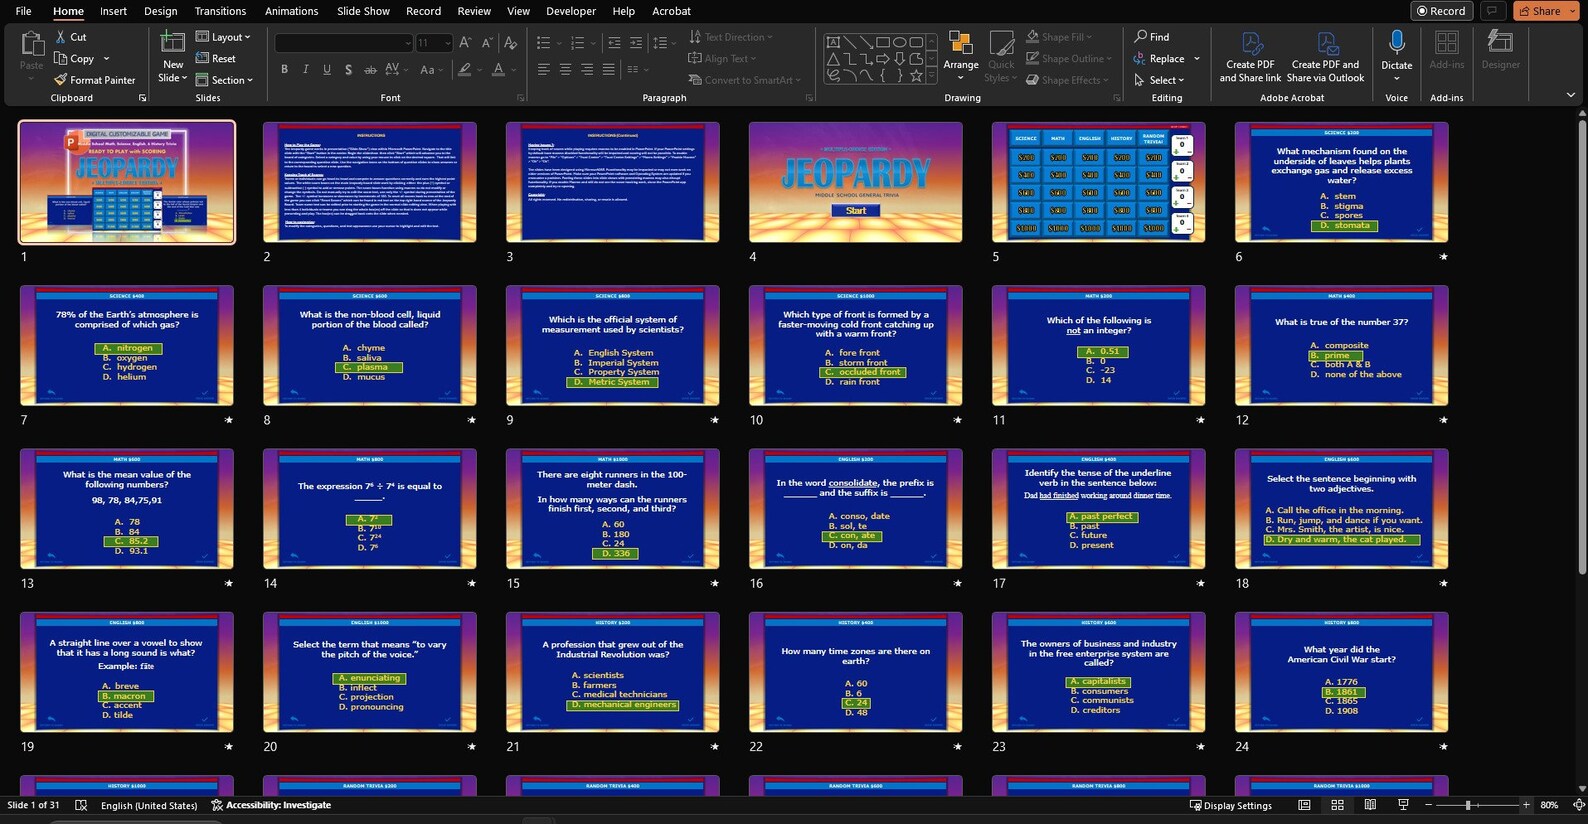Click the Record button at top right
This screenshot has width=1588, height=824.
point(1442,11)
